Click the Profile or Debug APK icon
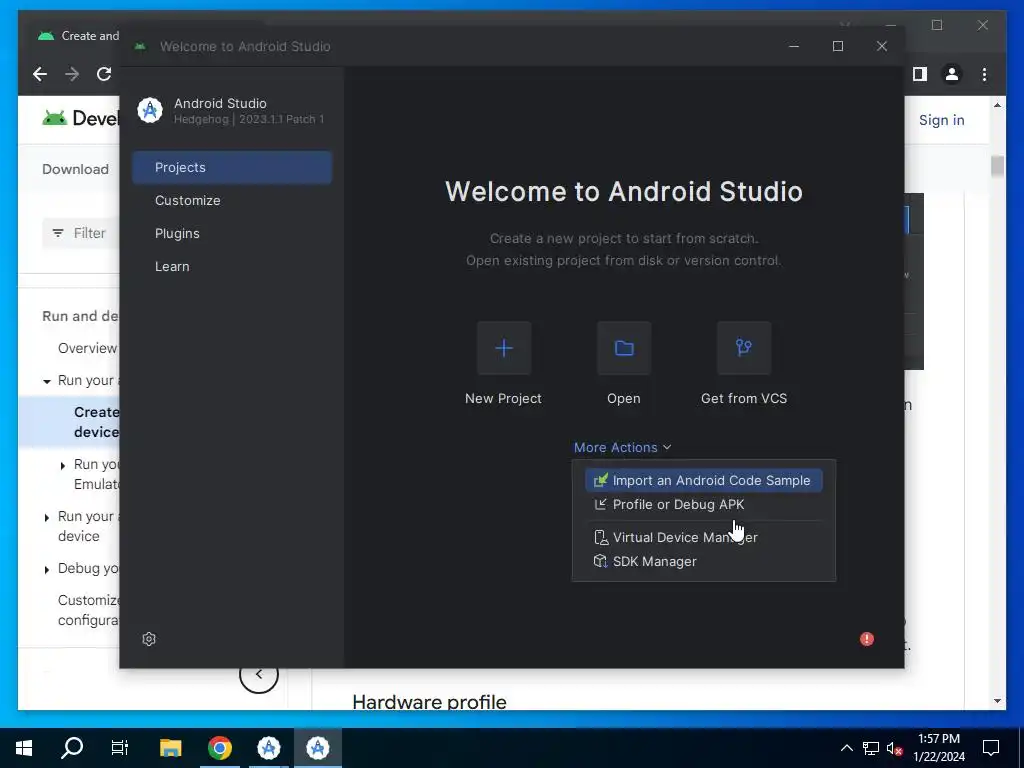The image size is (1024, 768). 600,504
